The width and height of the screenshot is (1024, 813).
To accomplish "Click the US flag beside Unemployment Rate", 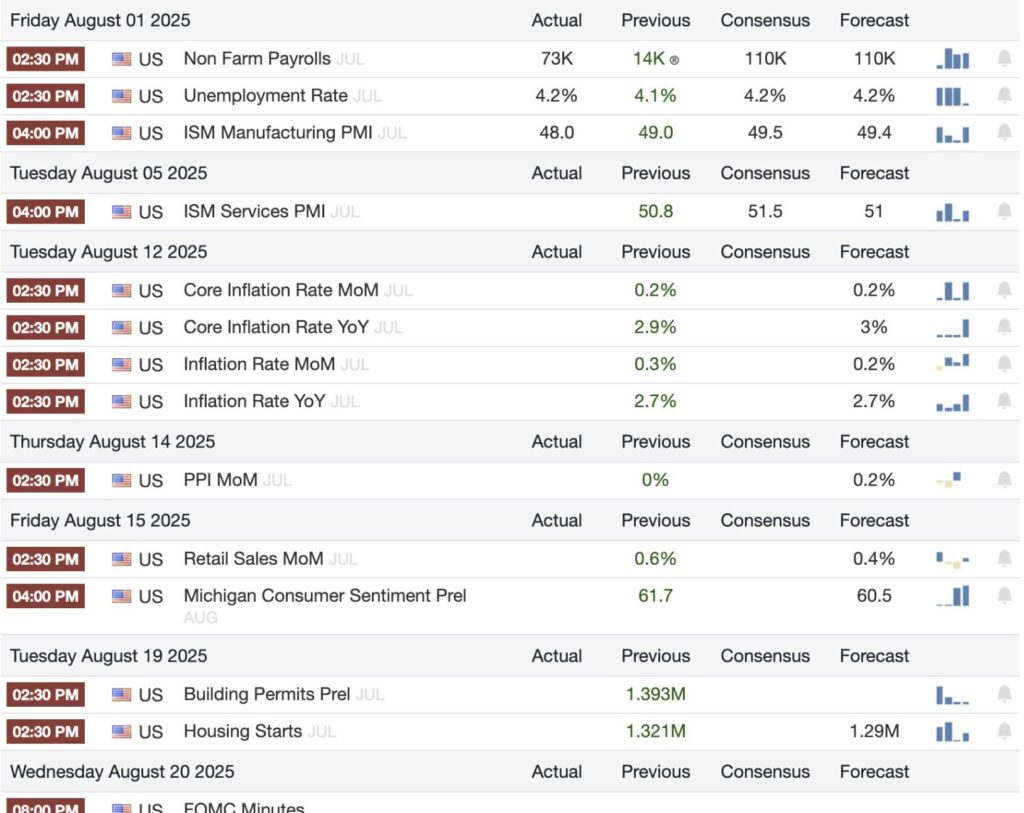I will tap(122, 97).
